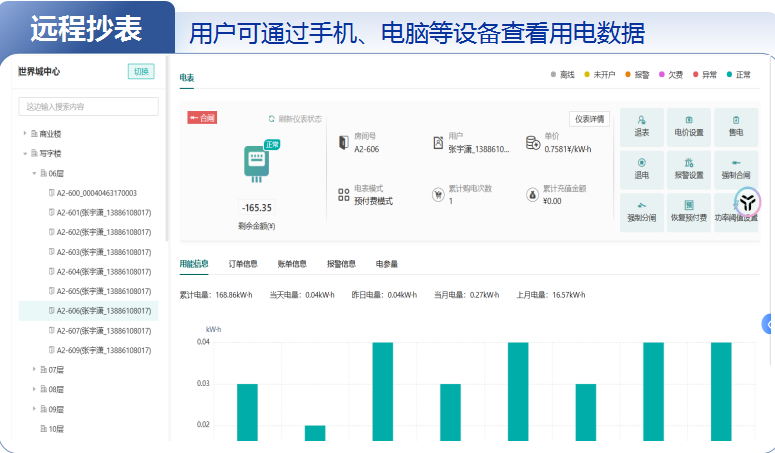This screenshot has width=775, height=453.
Task: Click the 累计充值金额 money bag icon
Action: [532, 195]
